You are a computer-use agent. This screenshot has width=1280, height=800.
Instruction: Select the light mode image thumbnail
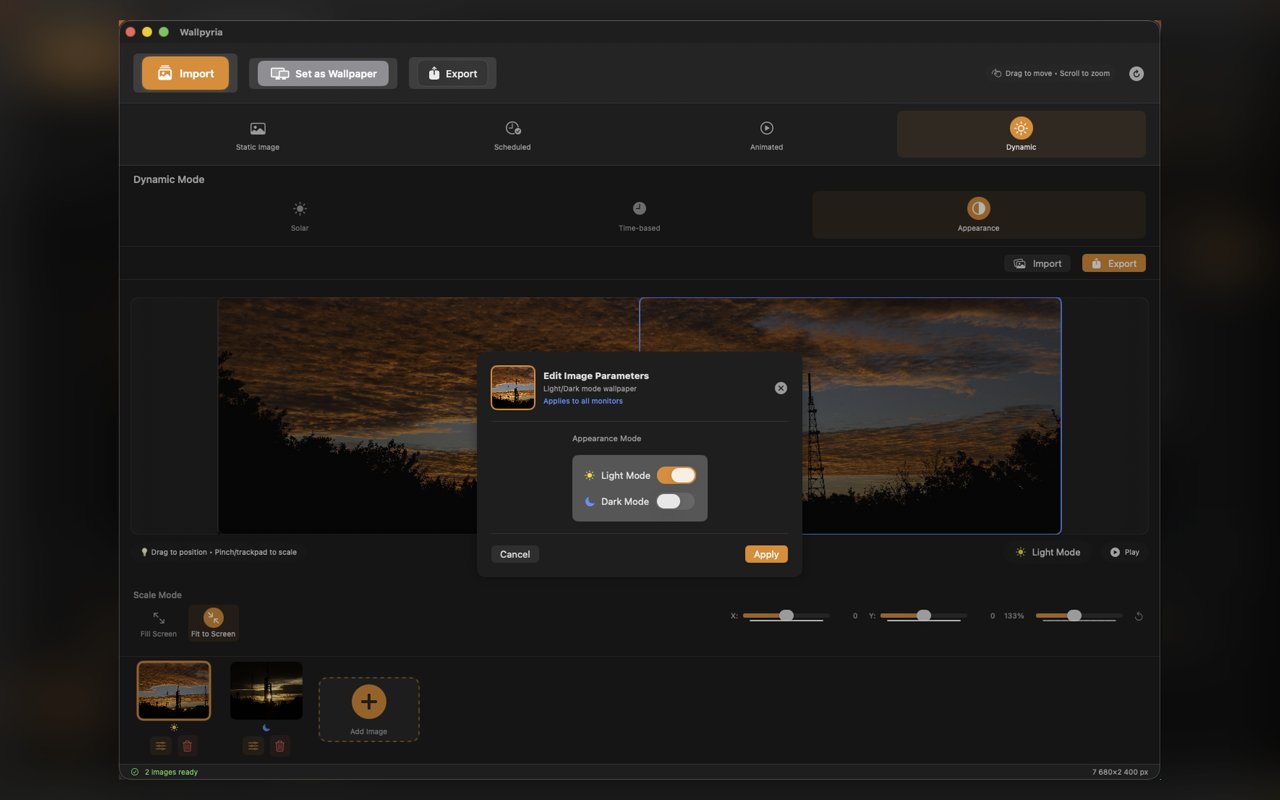(174, 690)
